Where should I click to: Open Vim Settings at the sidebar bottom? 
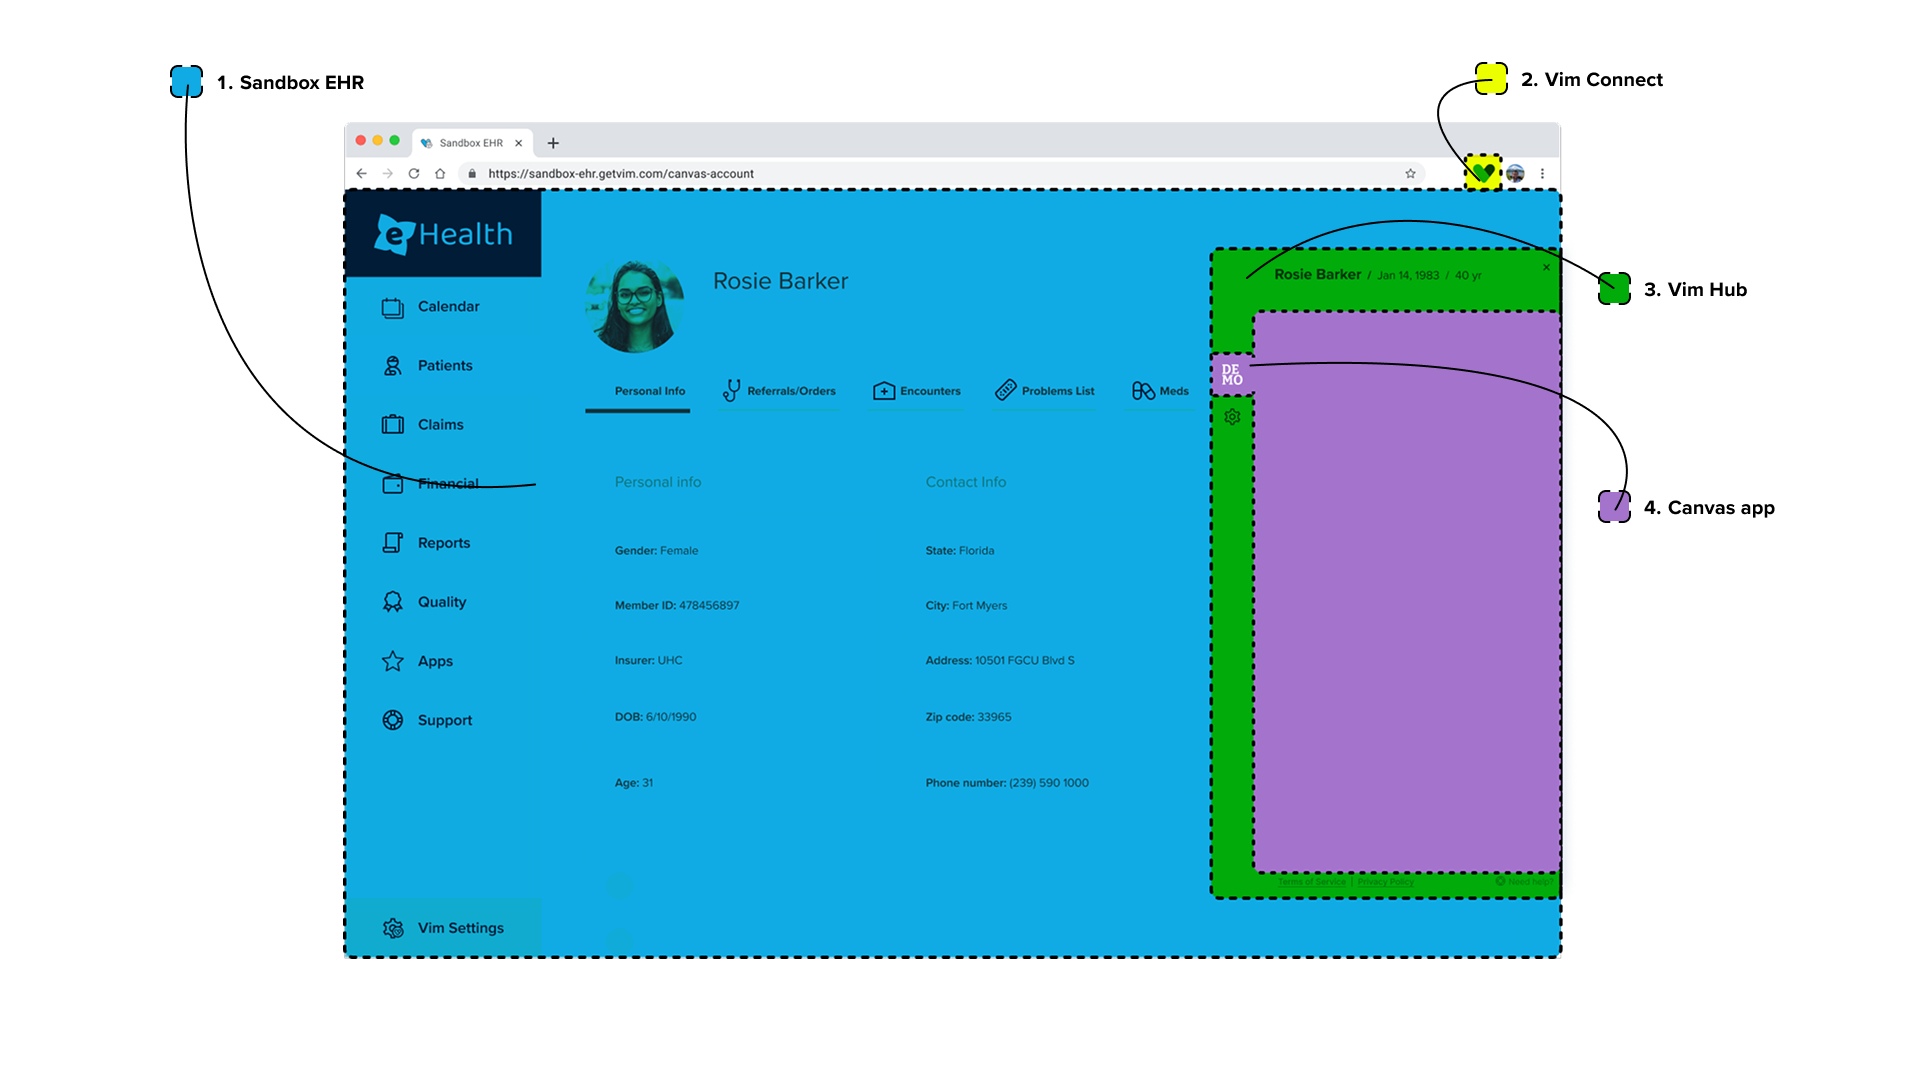444,928
